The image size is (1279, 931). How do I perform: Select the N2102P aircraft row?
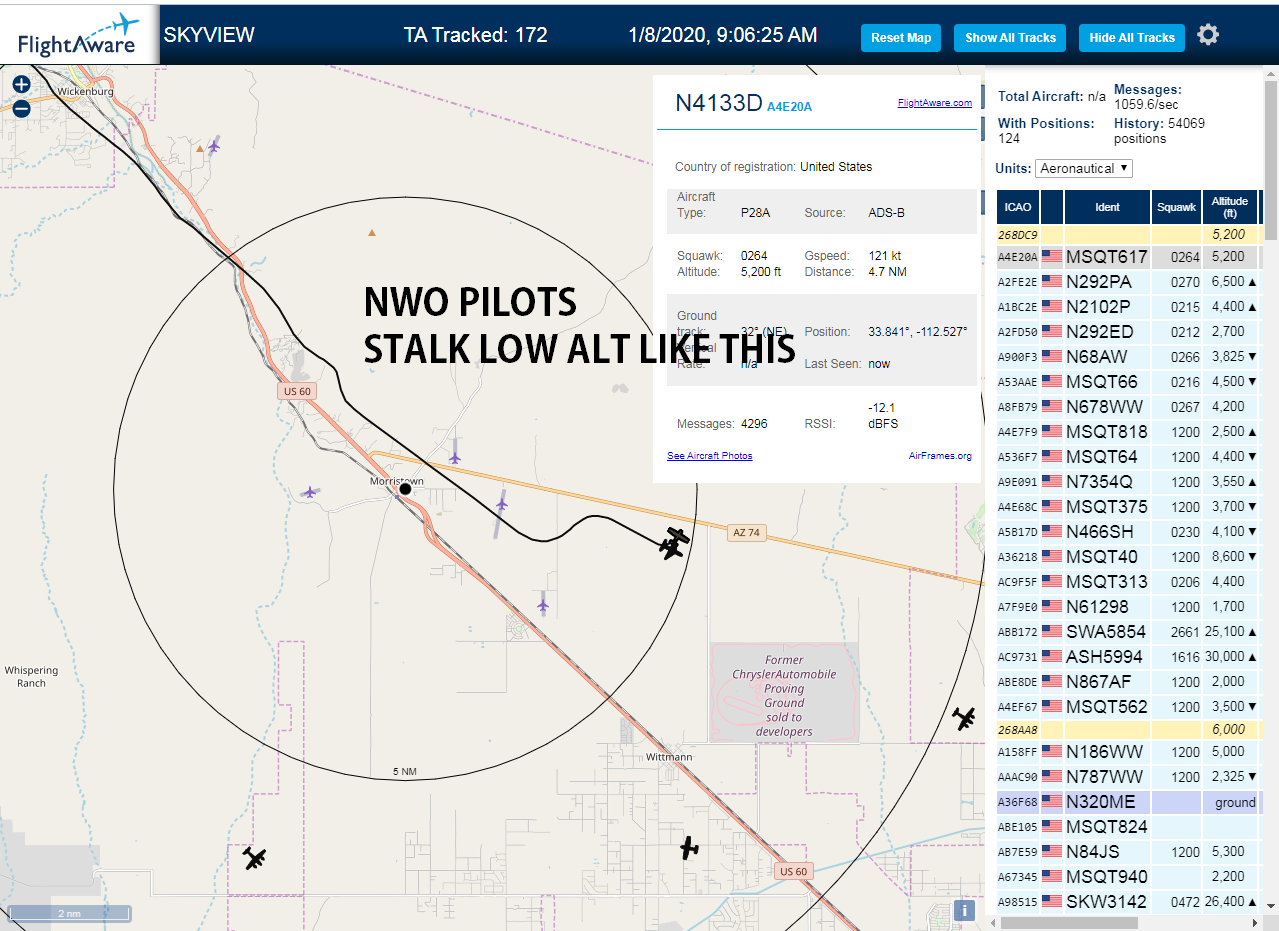[1130, 307]
